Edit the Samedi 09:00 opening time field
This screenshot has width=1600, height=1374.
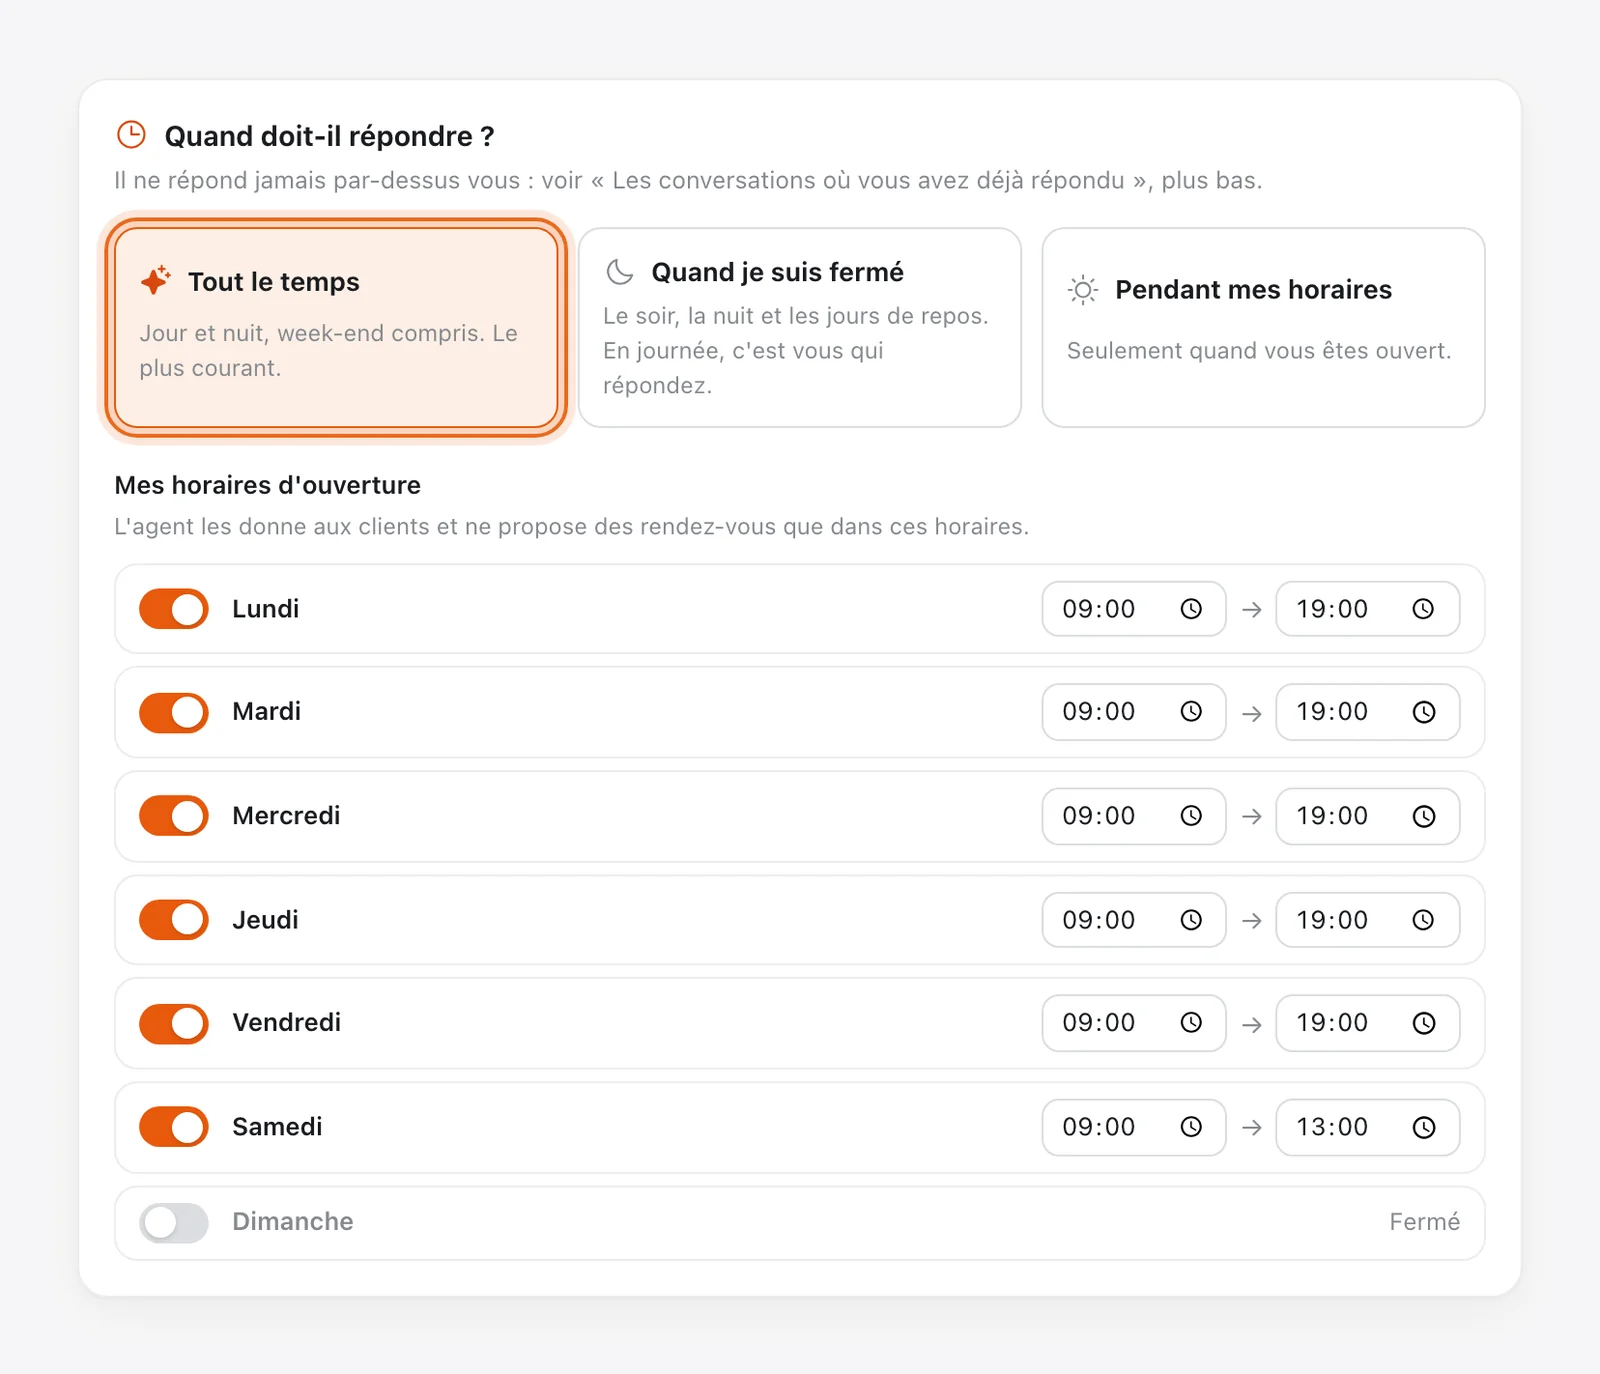coord(1134,1127)
